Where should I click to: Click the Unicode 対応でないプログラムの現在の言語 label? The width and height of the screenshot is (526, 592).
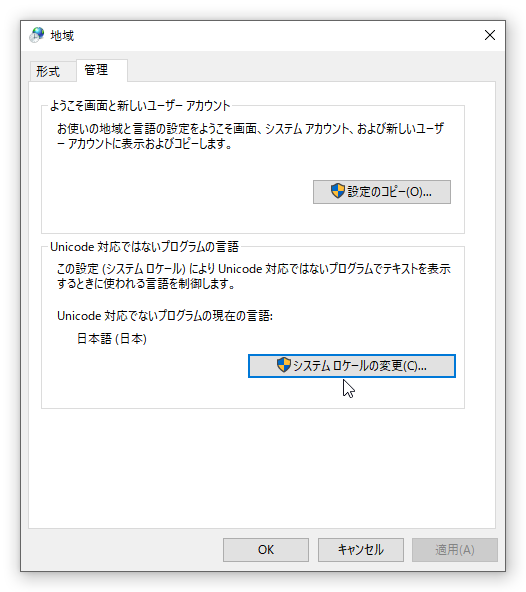(165, 316)
